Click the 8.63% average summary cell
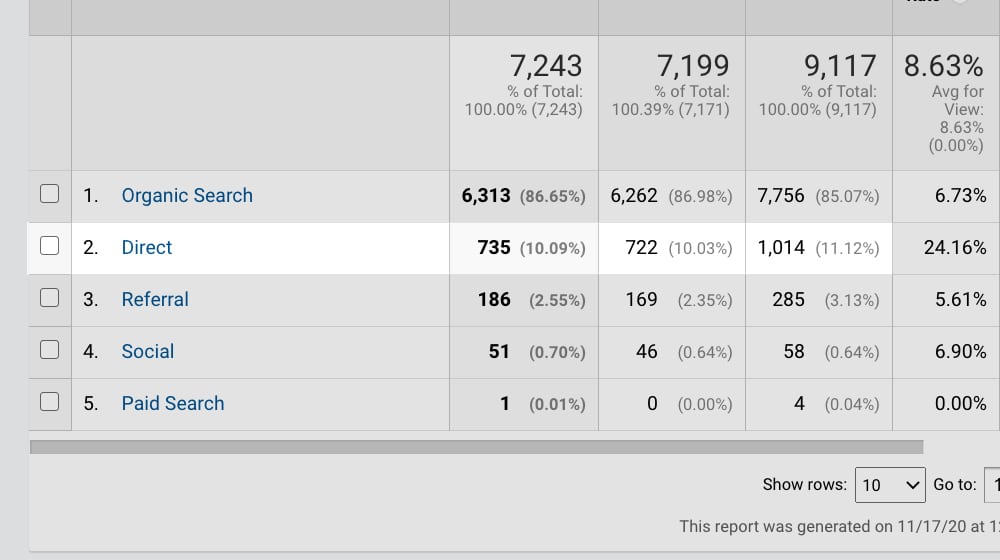 pos(944,67)
